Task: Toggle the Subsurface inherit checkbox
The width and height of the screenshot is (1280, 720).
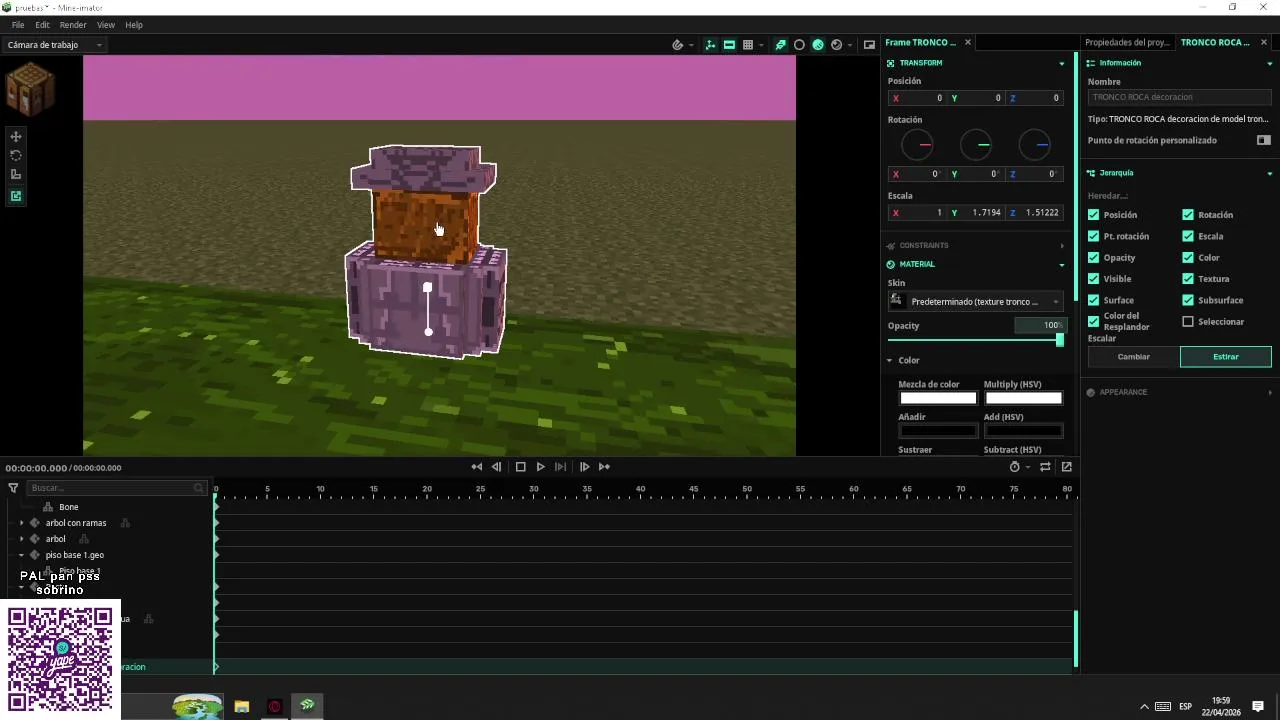Action: click(x=1188, y=300)
